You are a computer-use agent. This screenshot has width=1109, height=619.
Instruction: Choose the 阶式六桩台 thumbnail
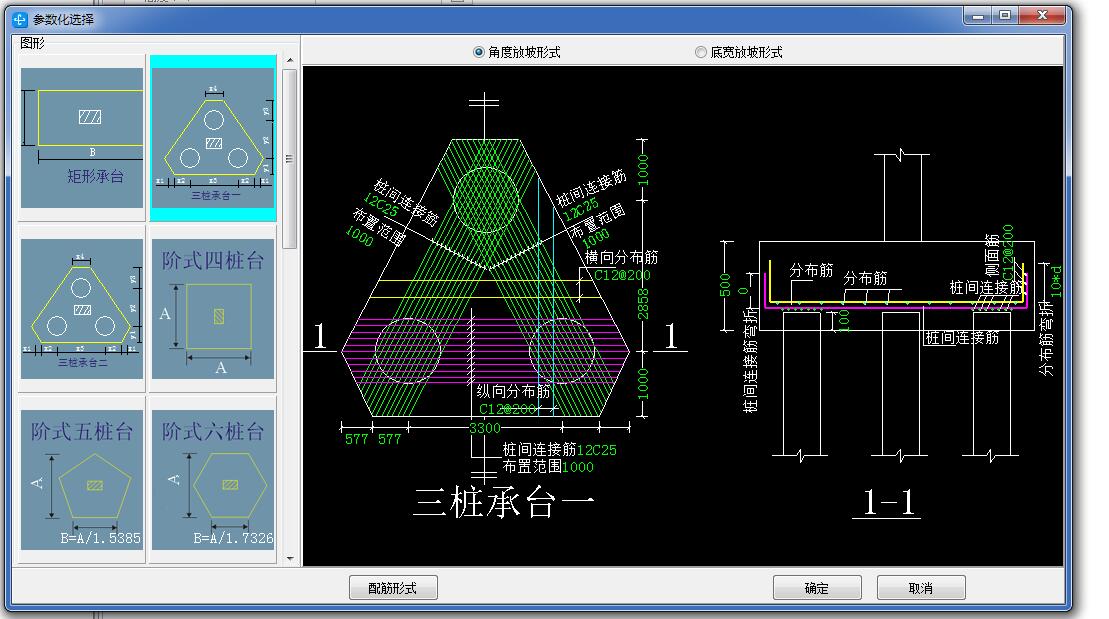click(213, 480)
